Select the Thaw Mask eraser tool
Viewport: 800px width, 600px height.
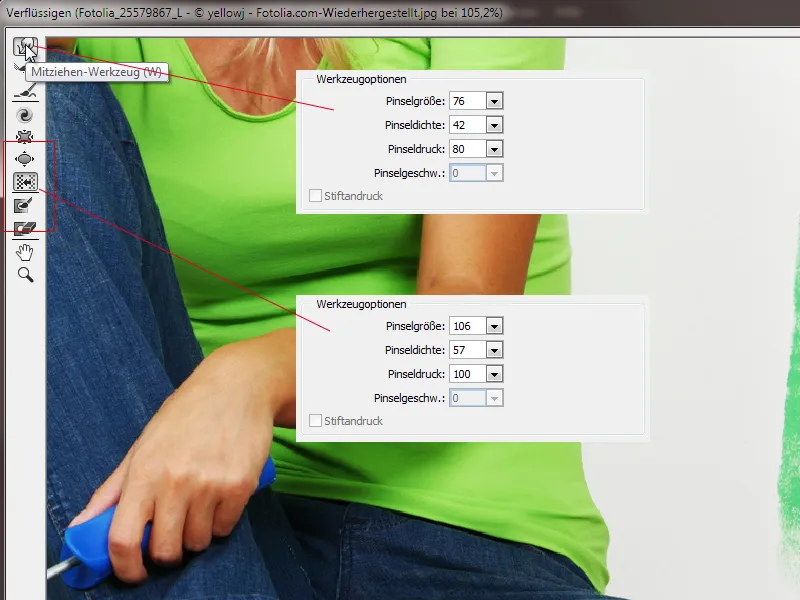pyautogui.click(x=25, y=228)
